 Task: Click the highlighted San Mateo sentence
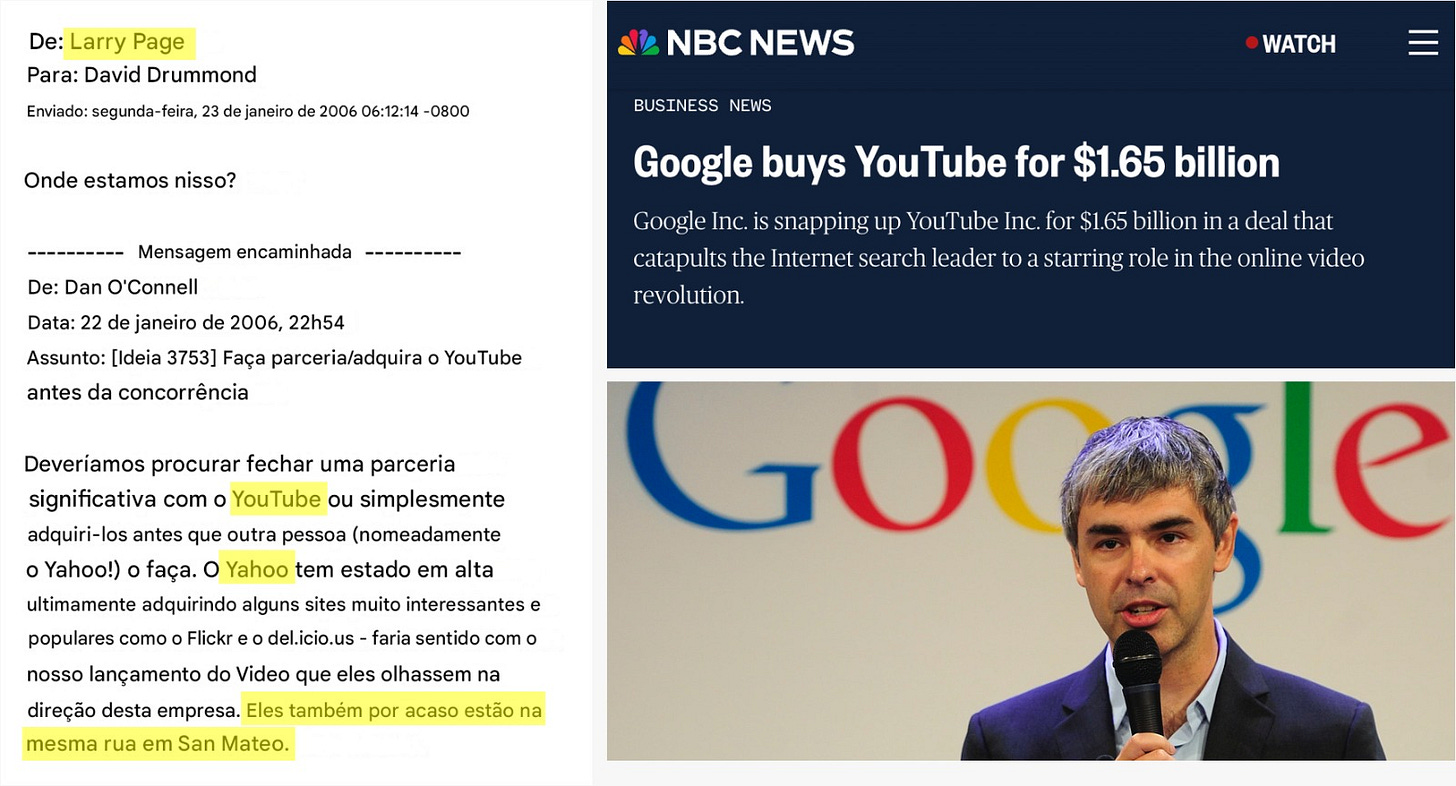283,727
